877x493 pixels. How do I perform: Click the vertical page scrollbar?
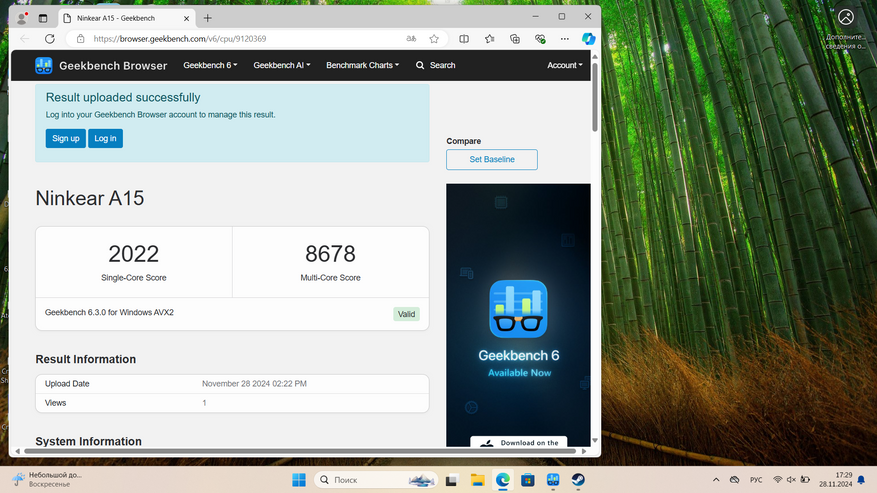pyautogui.click(x=595, y=98)
